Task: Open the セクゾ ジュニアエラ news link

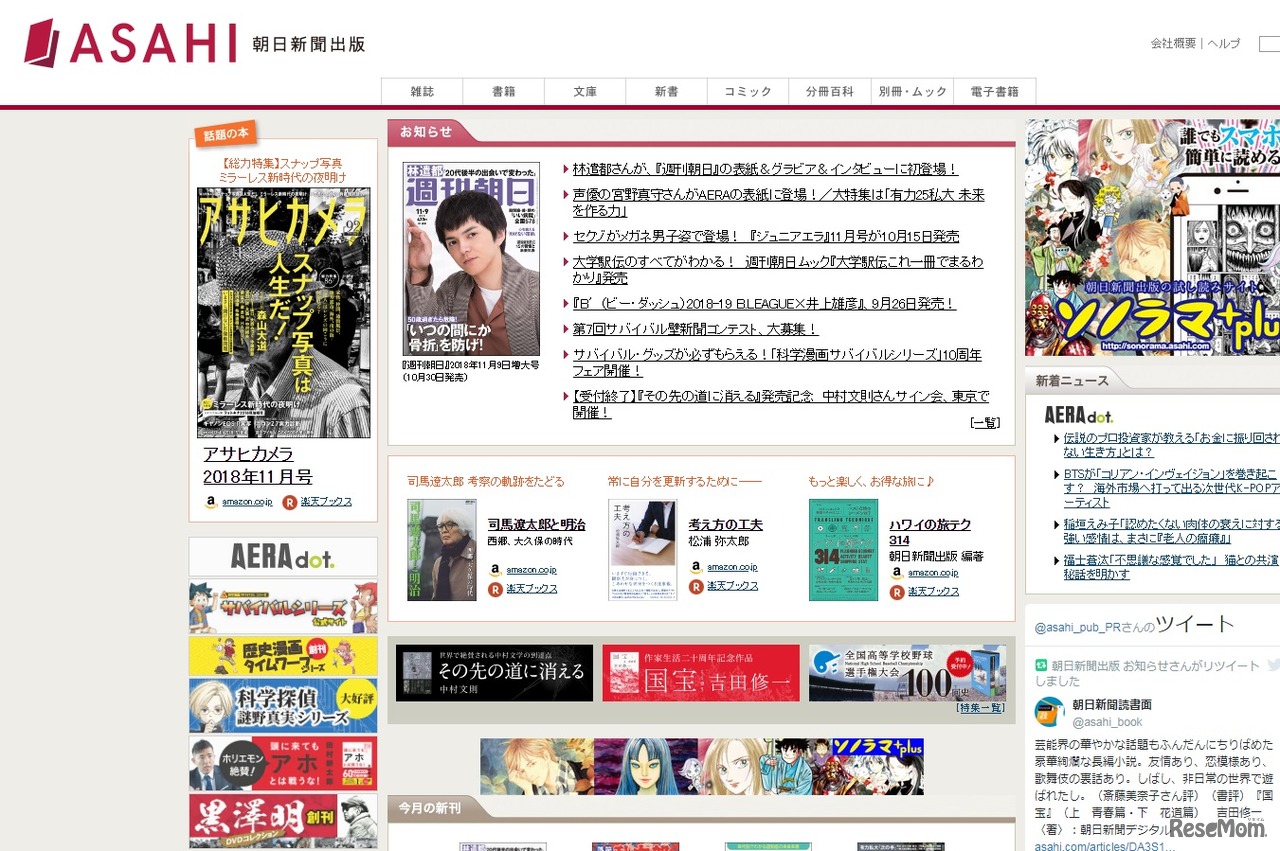Action: tap(766, 237)
